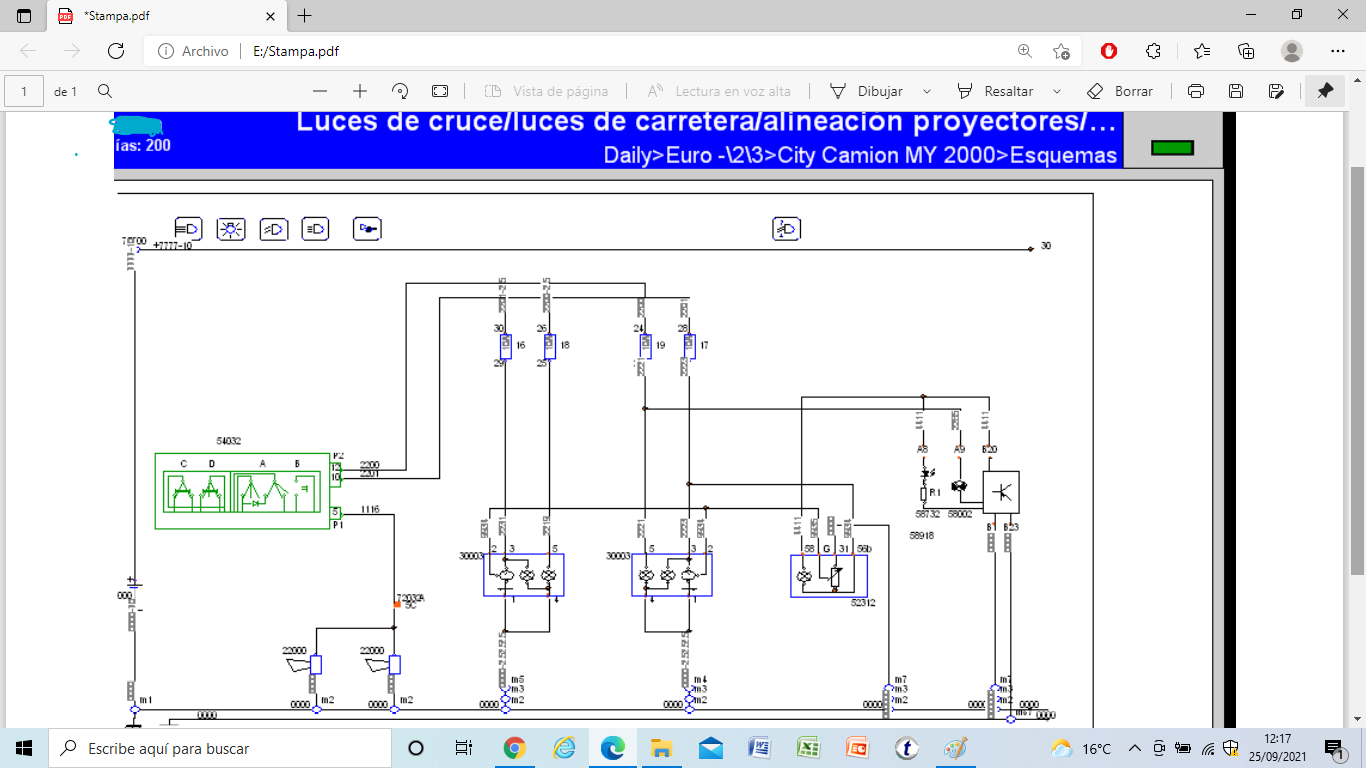
Task: Click the PDF page number field
Action: tap(25, 91)
